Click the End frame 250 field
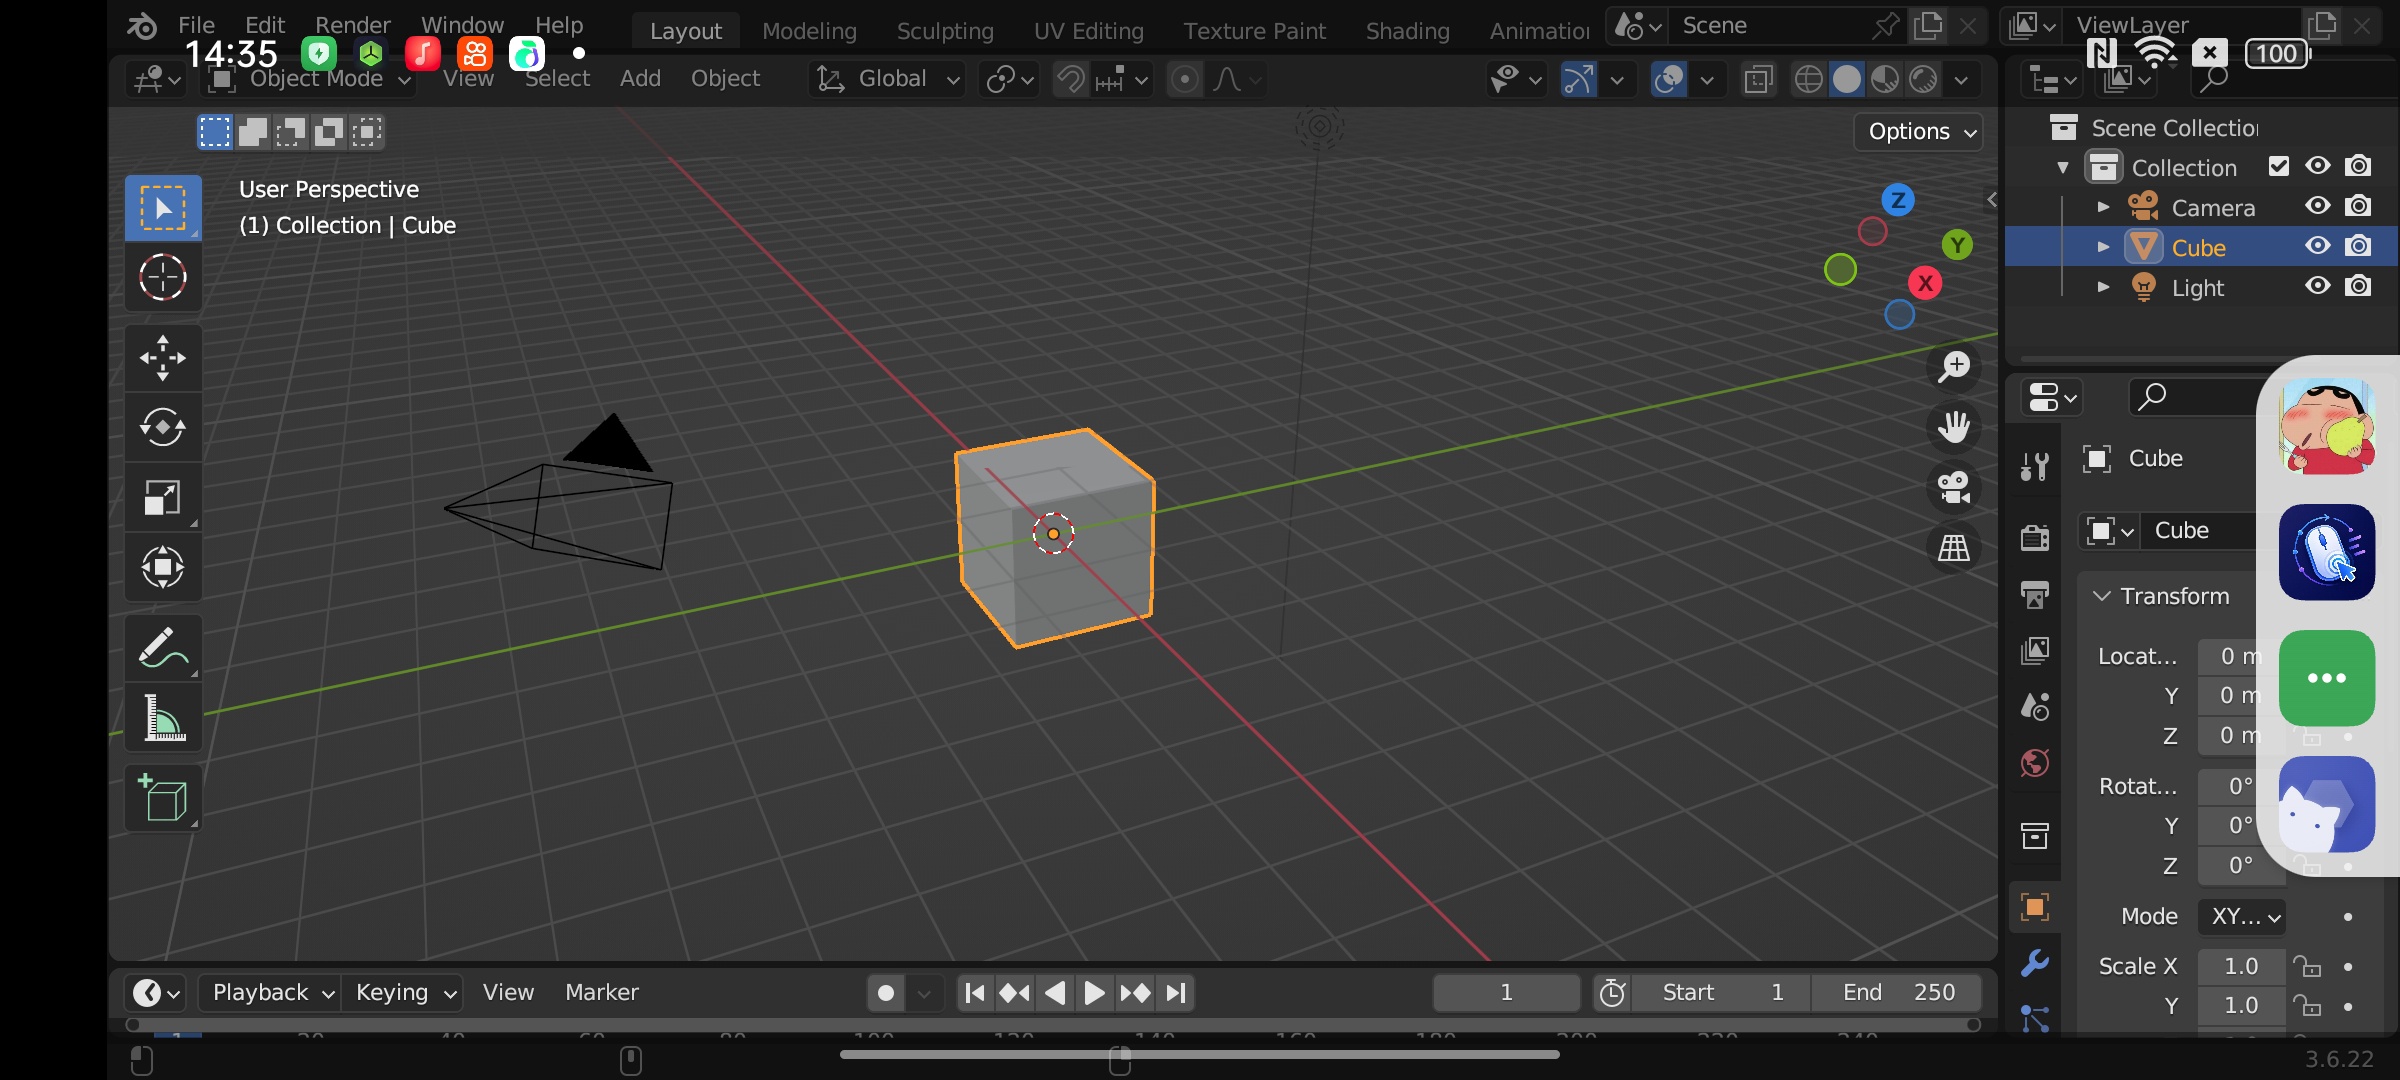The height and width of the screenshot is (1080, 2400). click(1897, 993)
